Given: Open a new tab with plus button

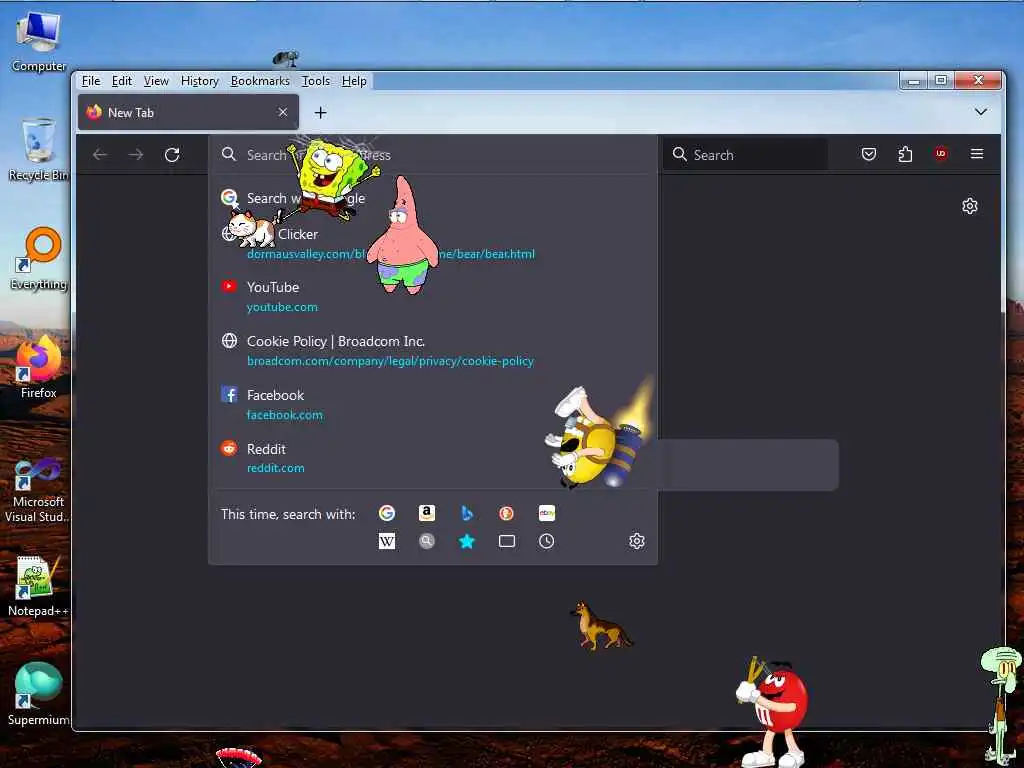Looking at the screenshot, I should click(320, 113).
